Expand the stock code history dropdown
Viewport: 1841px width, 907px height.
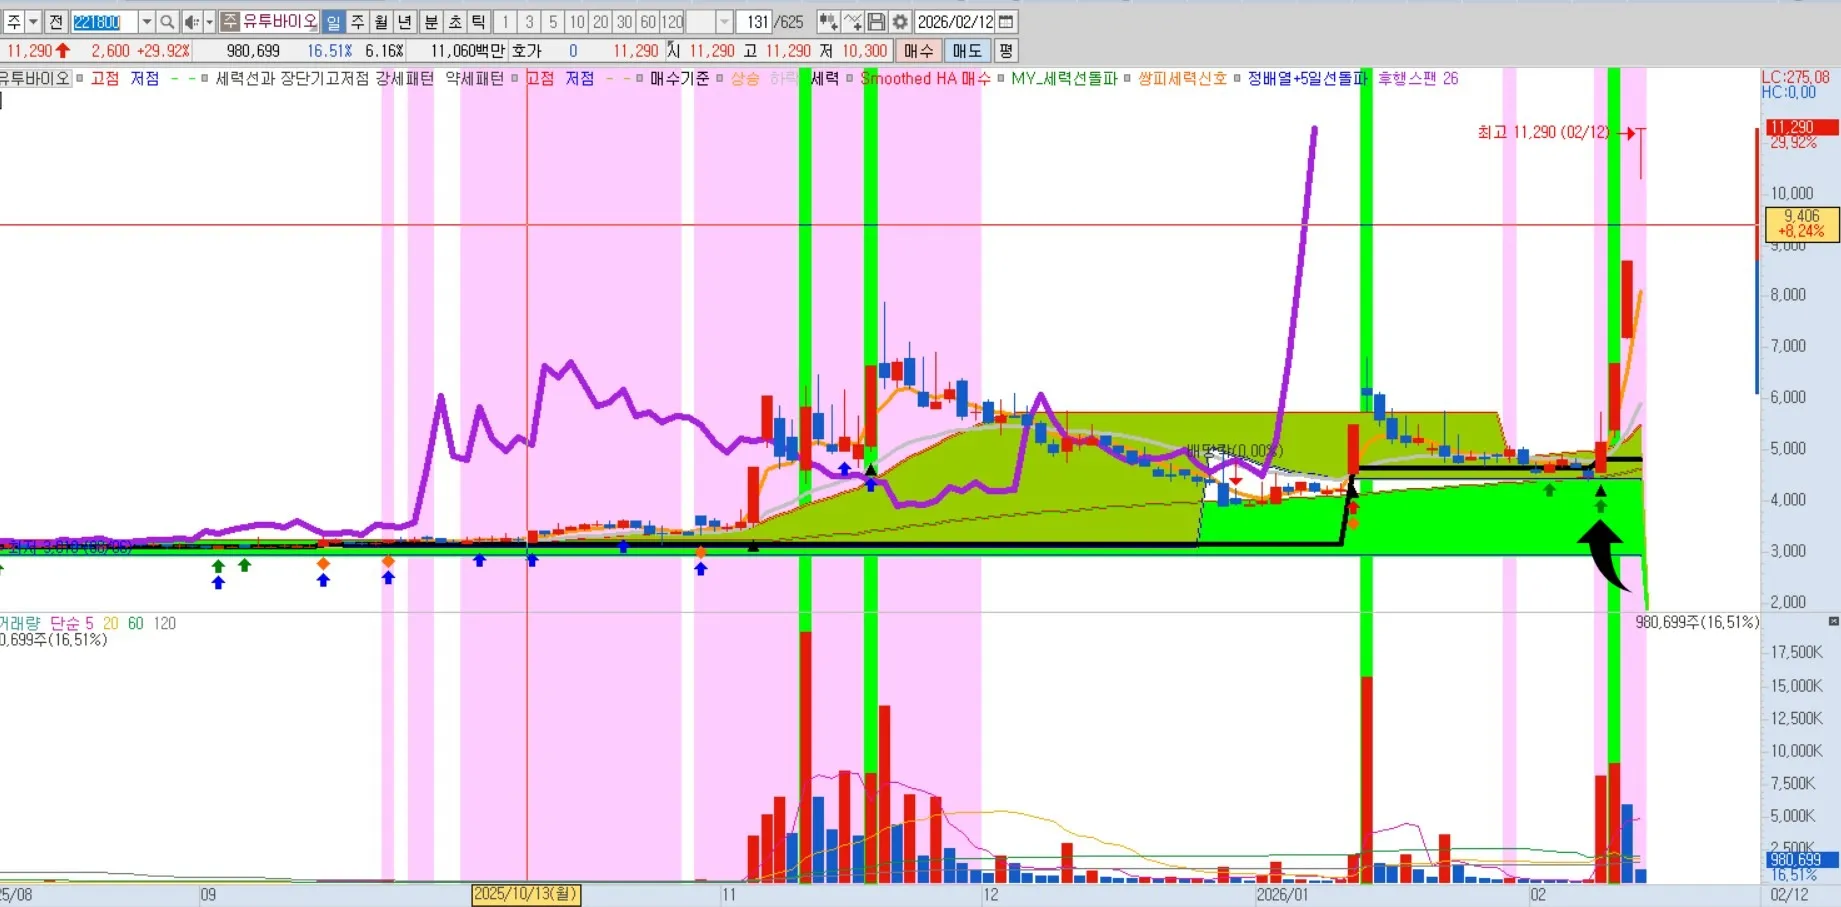[x=146, y=22]
